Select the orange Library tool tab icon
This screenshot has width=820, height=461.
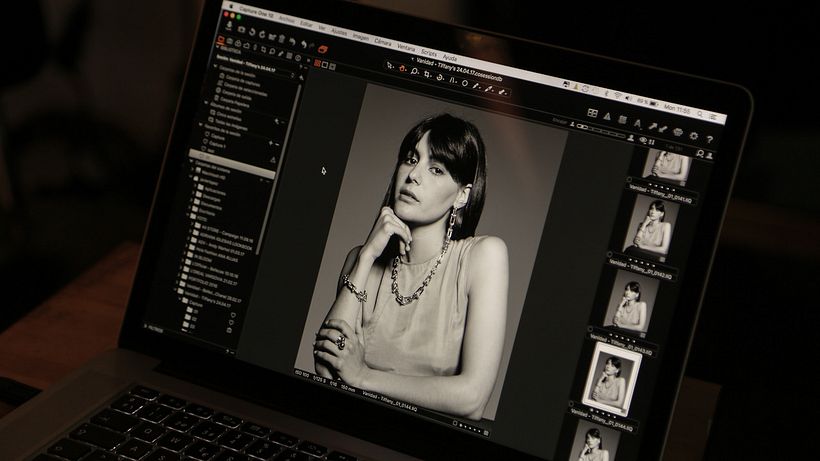tap(220, 39)
